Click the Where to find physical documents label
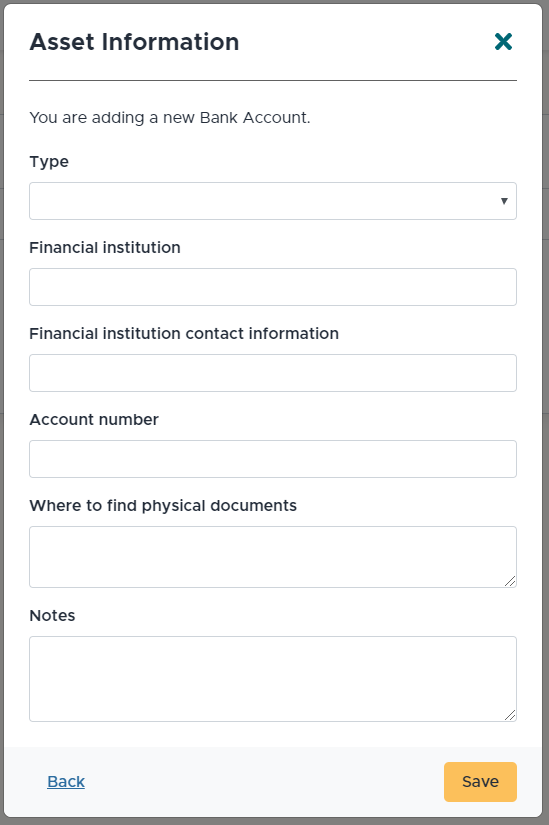This screenshot has width=549, height=825. click(163, 506)
